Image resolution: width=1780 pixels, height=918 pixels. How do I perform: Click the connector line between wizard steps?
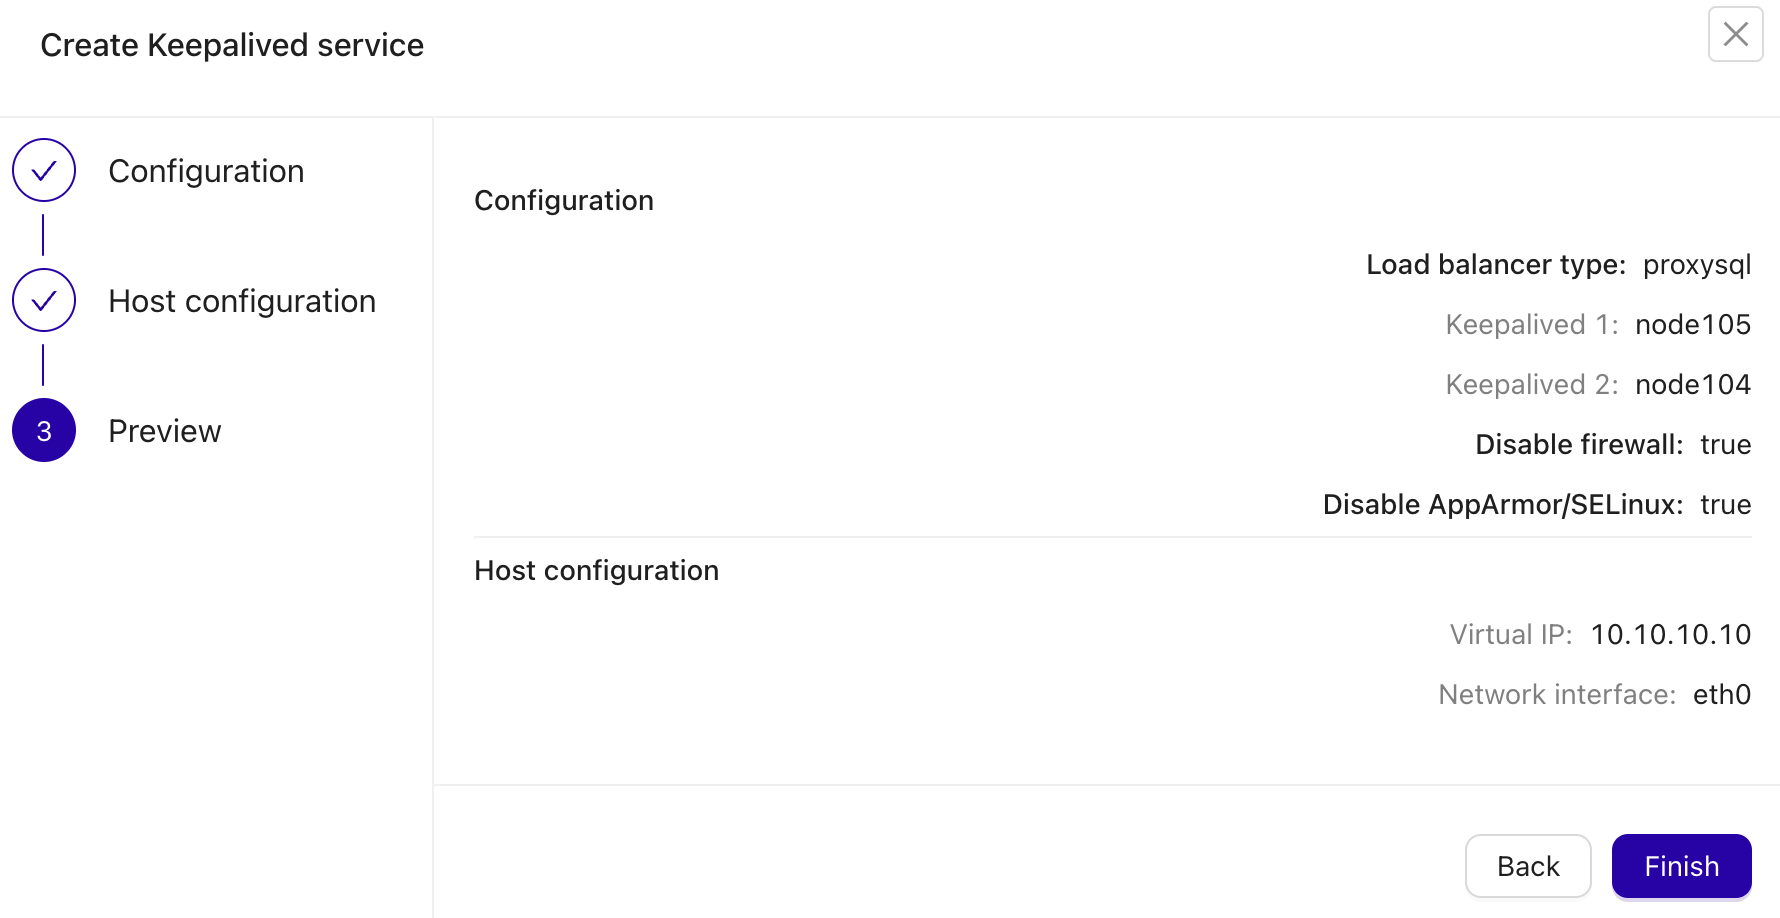(x=44, y=235)
